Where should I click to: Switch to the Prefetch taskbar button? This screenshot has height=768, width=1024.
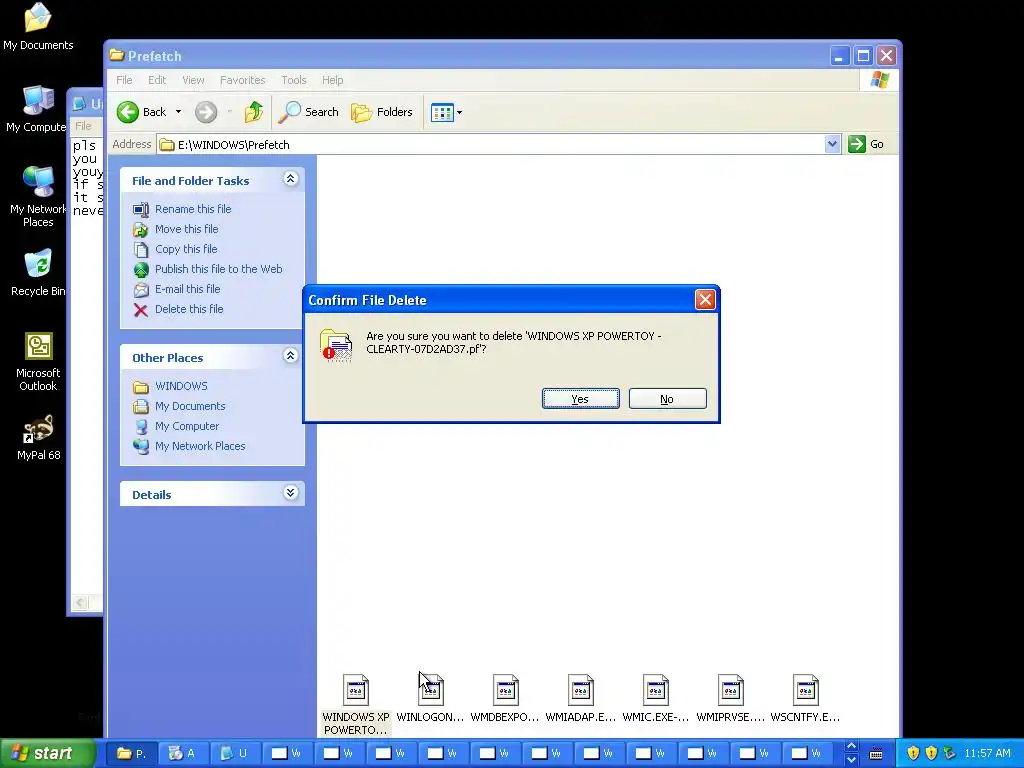pos(131,754)
